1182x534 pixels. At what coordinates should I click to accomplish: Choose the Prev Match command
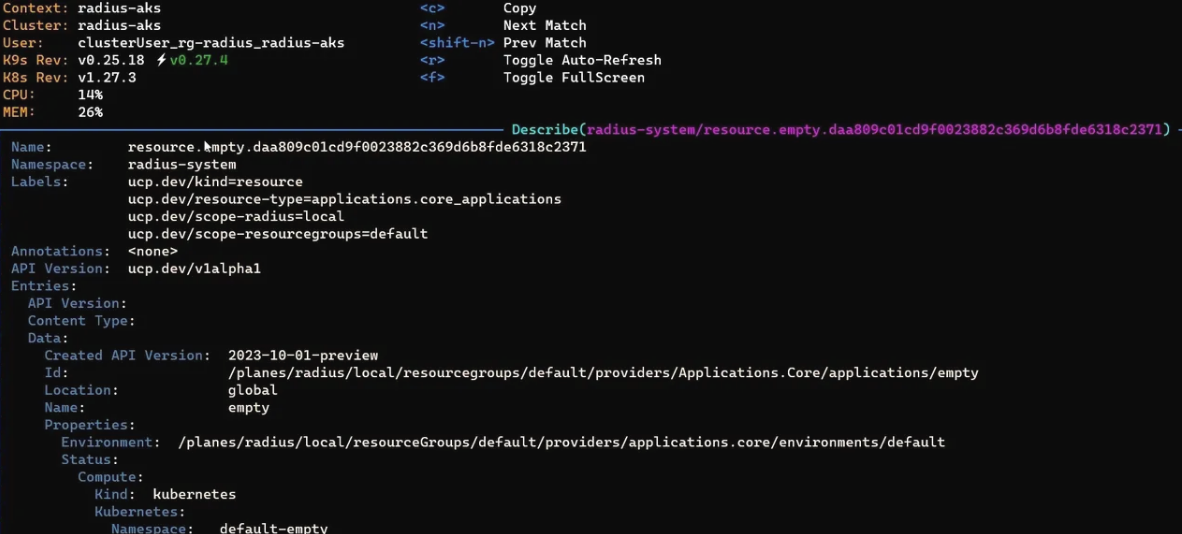point(544,43)
